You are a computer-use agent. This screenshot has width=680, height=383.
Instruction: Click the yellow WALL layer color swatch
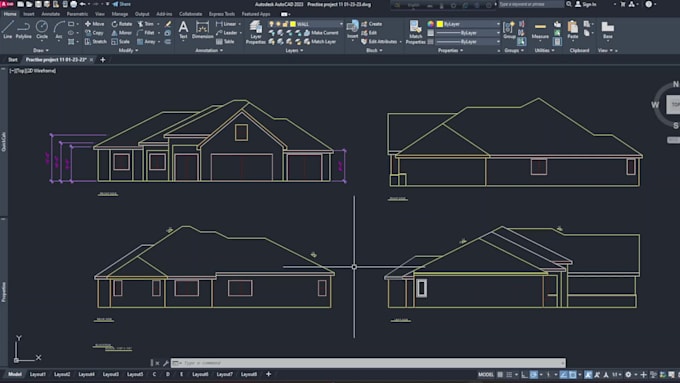pyautogui.click(x=293, y=24)
